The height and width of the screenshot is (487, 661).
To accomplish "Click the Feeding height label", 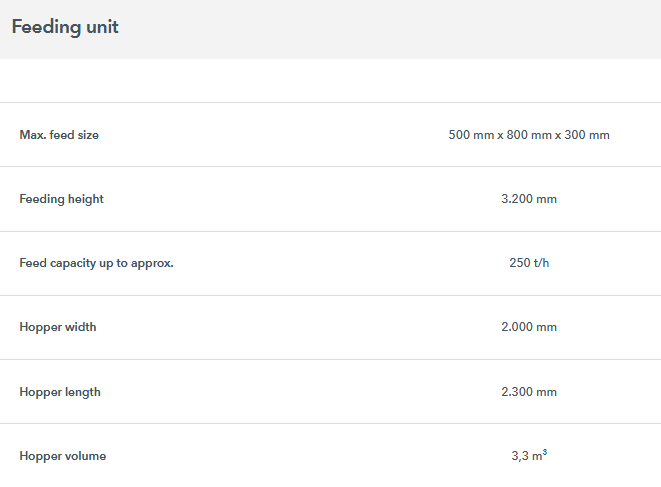I will (x=61, y=199).
